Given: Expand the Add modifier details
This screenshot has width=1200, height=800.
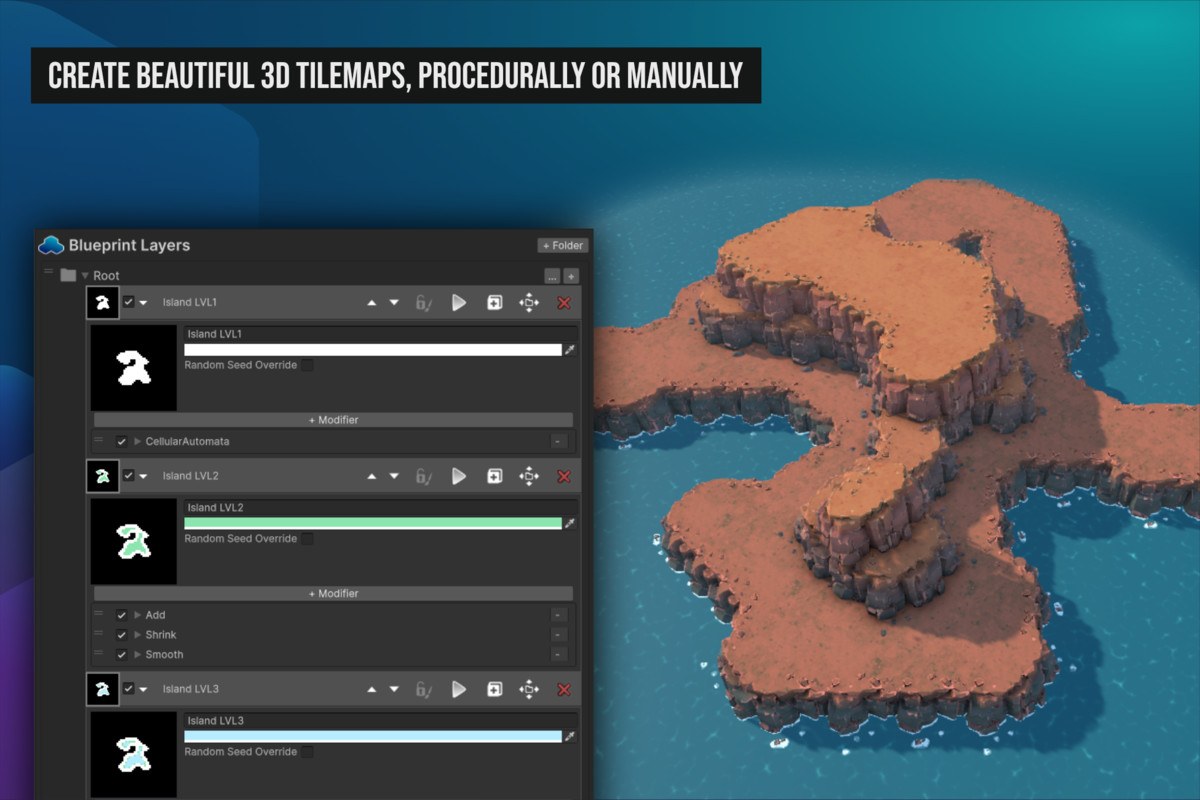Looking at the screenshot, I should coord(138,615).
